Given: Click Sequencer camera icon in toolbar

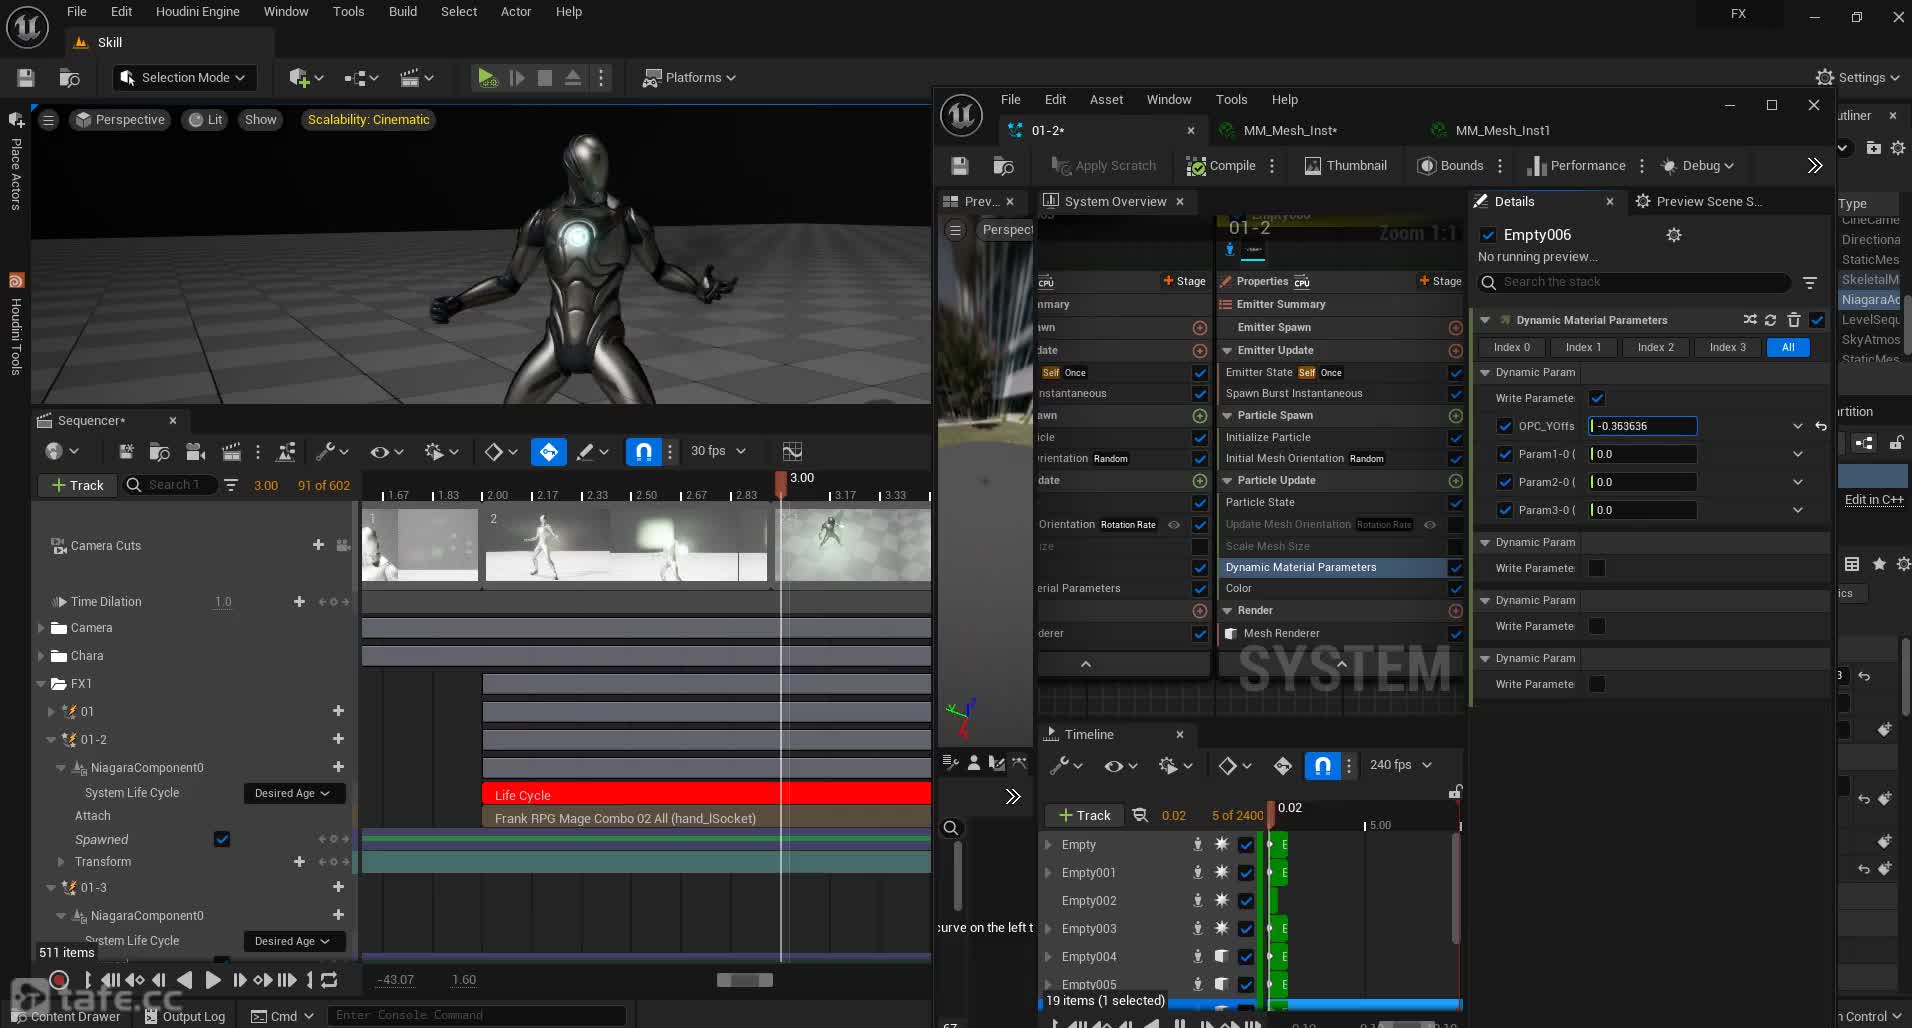Looking at the screenshot, I should (x=195, y=452).
